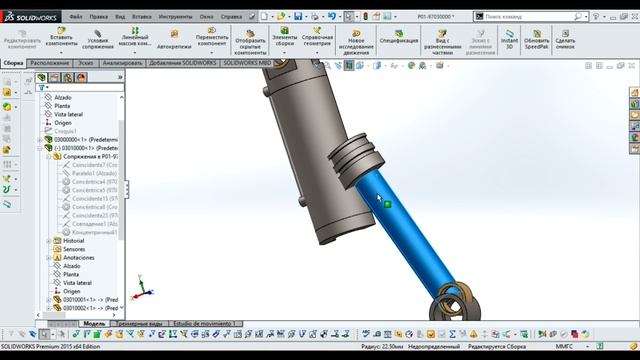Click the Недоопределенный status text
This screenshot has height=360, width=640.
434,347
